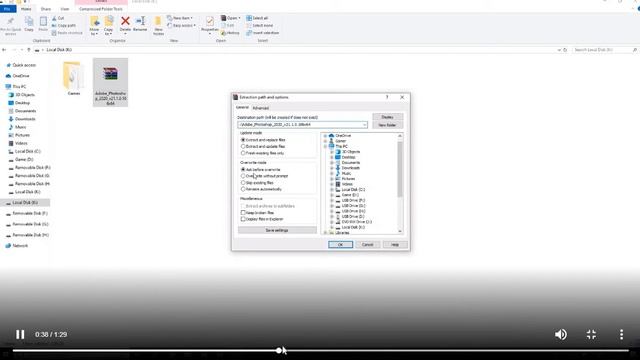Confirm extraction with the OK button

pyautogui.click(x=340, y=244)
